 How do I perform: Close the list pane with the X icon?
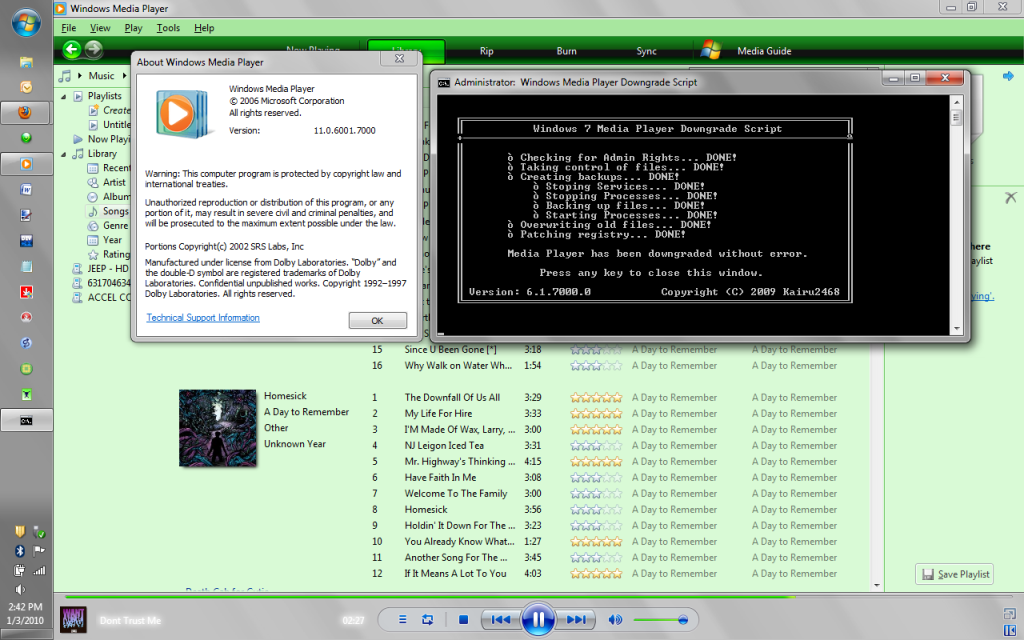coord(1010,197)
